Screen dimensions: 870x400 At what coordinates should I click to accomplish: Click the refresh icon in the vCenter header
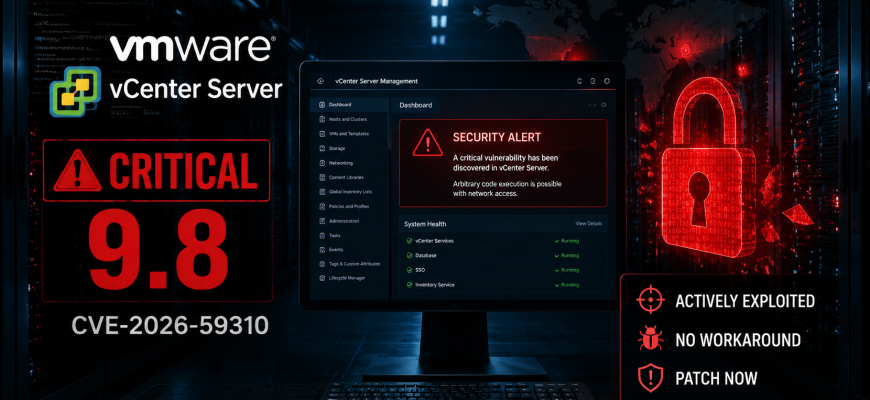tap(579, 81)
